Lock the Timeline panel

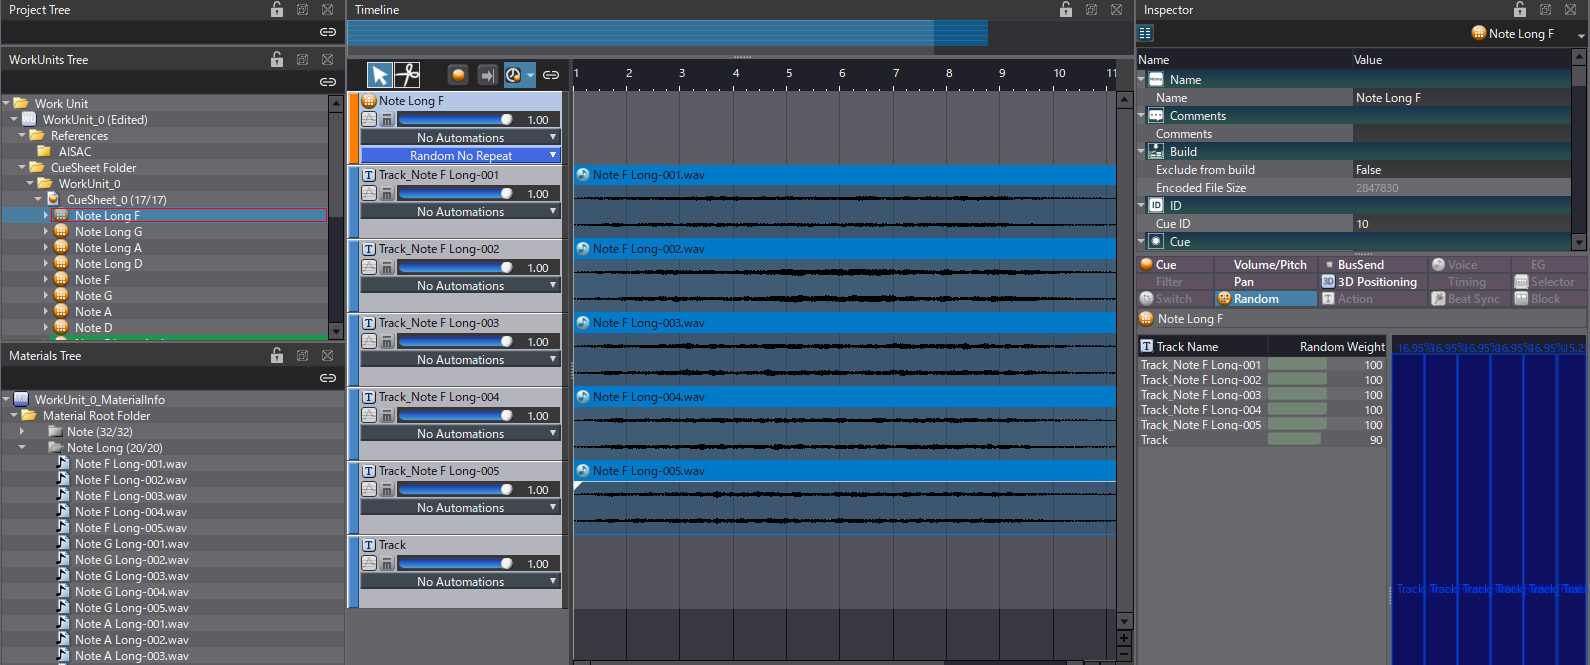pos(1066,9)
